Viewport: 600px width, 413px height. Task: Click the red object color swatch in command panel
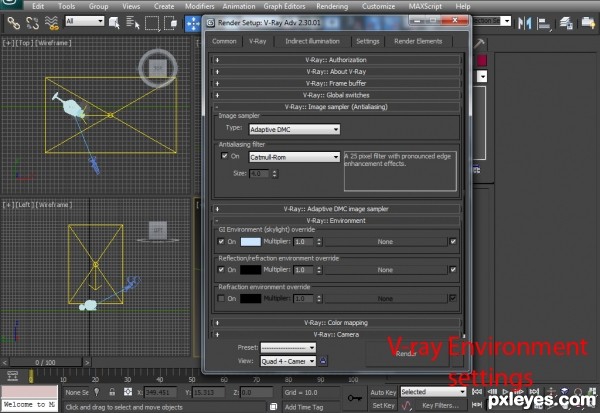coord(482,60)
